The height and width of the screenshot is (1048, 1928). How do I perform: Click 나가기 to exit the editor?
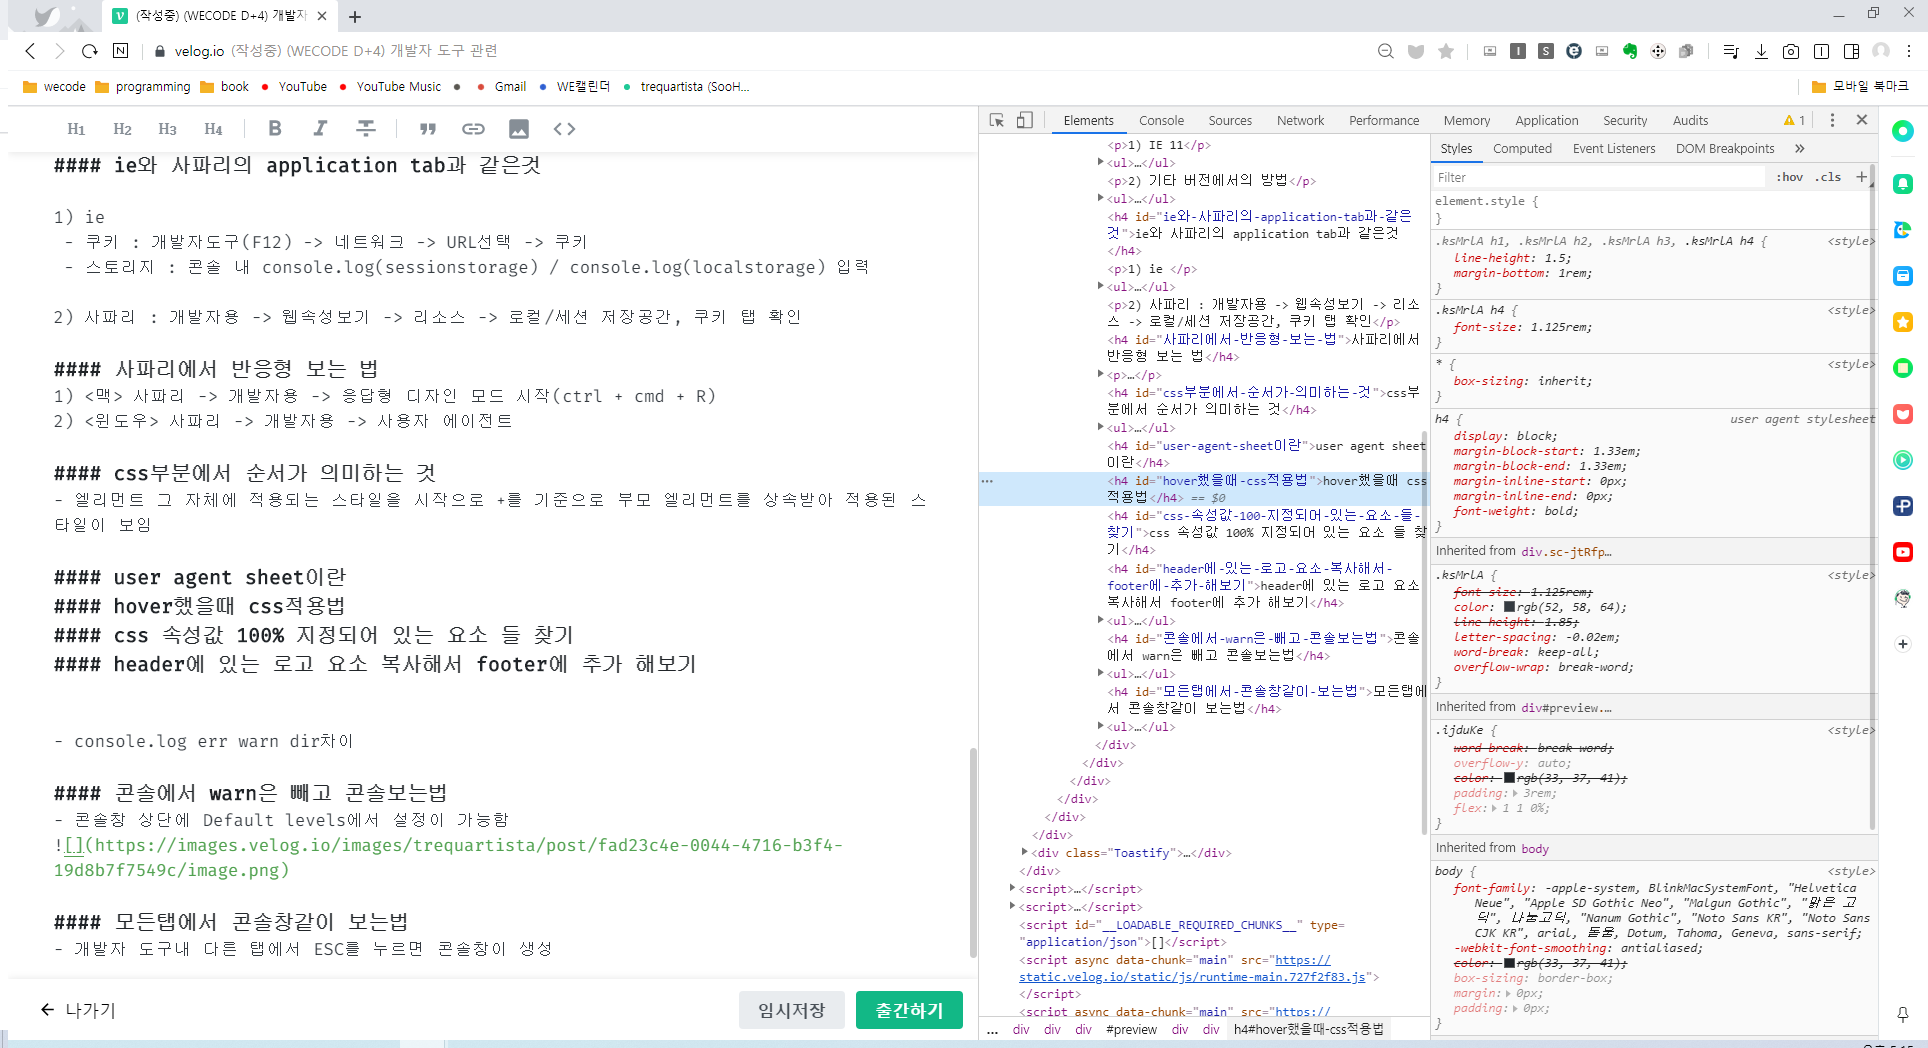[78, 1010]
